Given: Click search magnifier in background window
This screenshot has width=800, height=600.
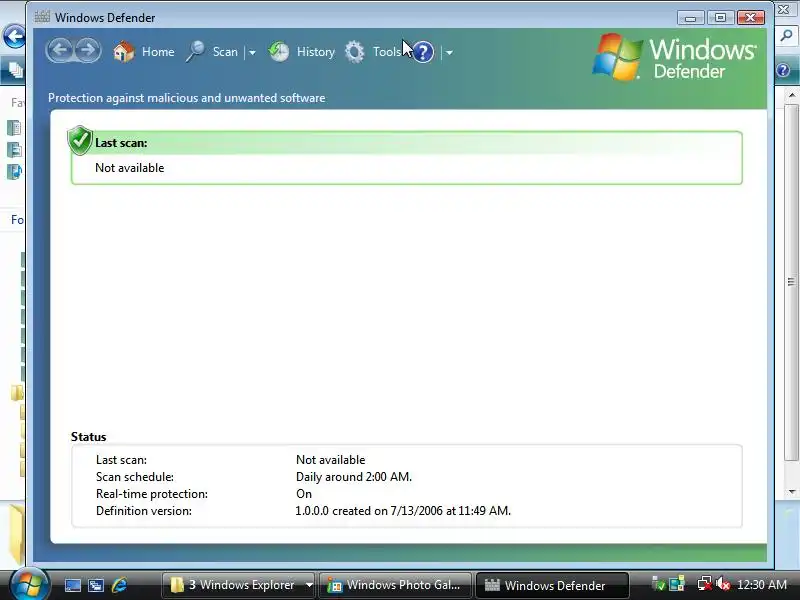Looking at the screenshot, I should (786, 35).
